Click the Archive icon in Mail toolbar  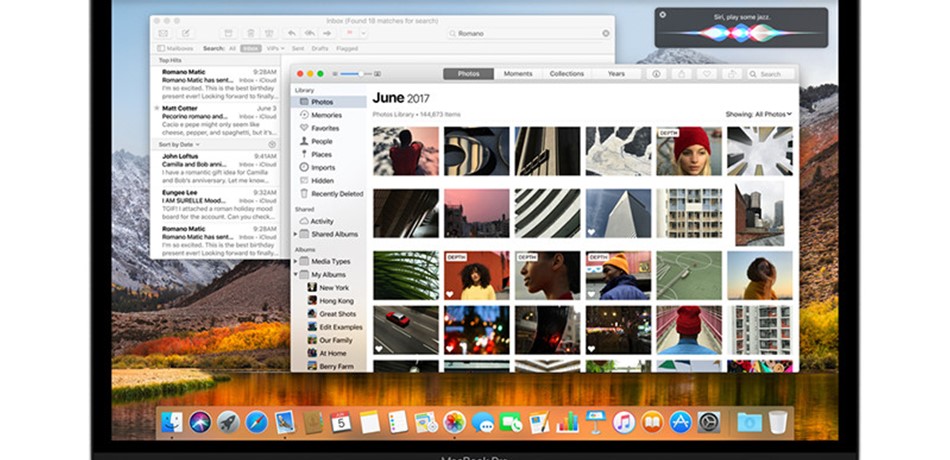[228, 33]
